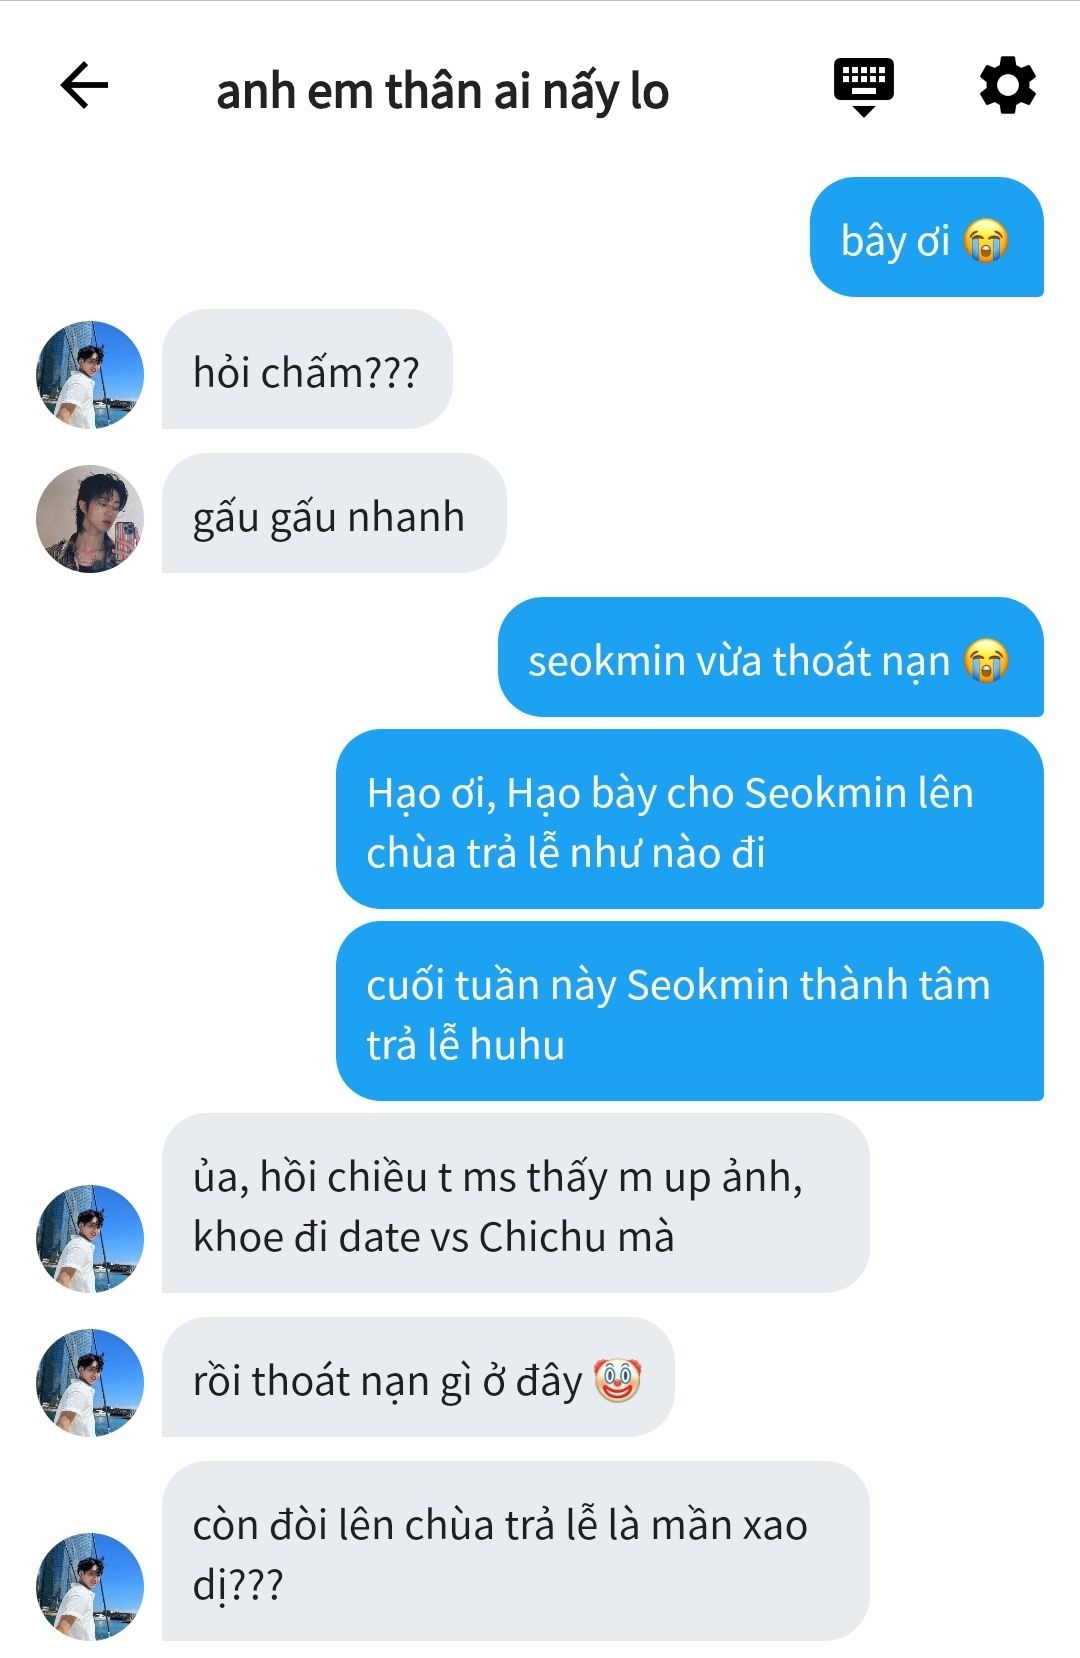The image size is (1080, 1658).
Task: Tap avatar beside 'hỏi chấm???' message
Action: coord(90,374)
